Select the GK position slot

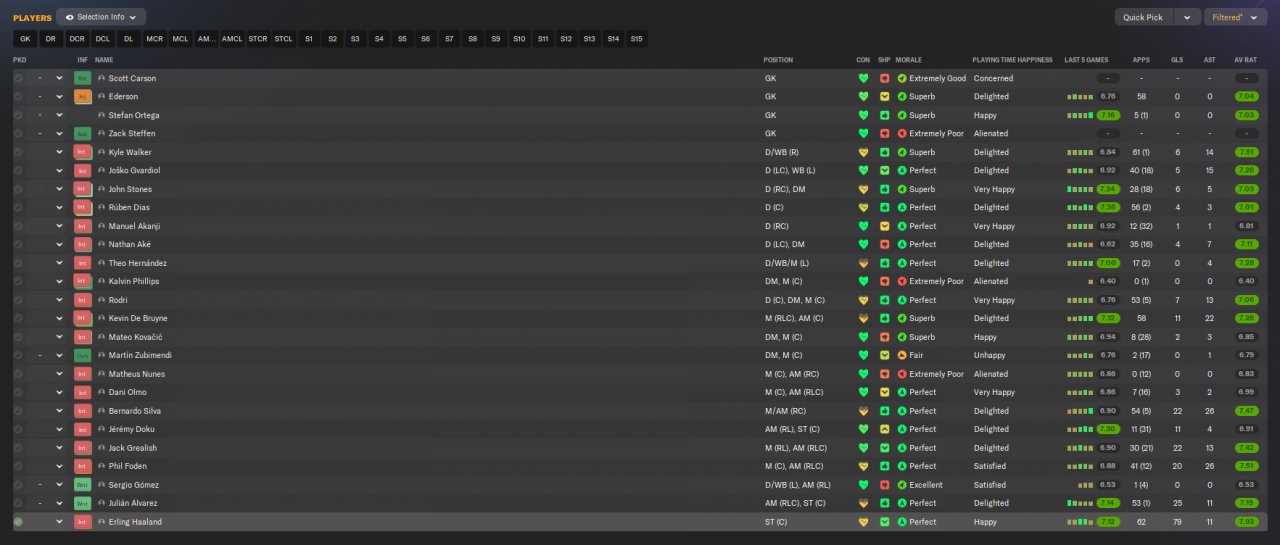[25, 39]
